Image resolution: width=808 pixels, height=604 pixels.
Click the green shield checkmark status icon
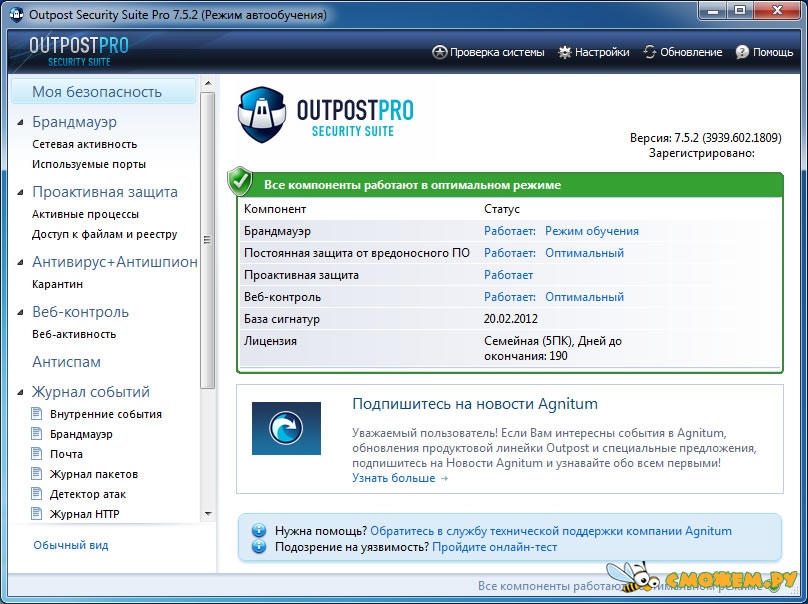[240, 181]
